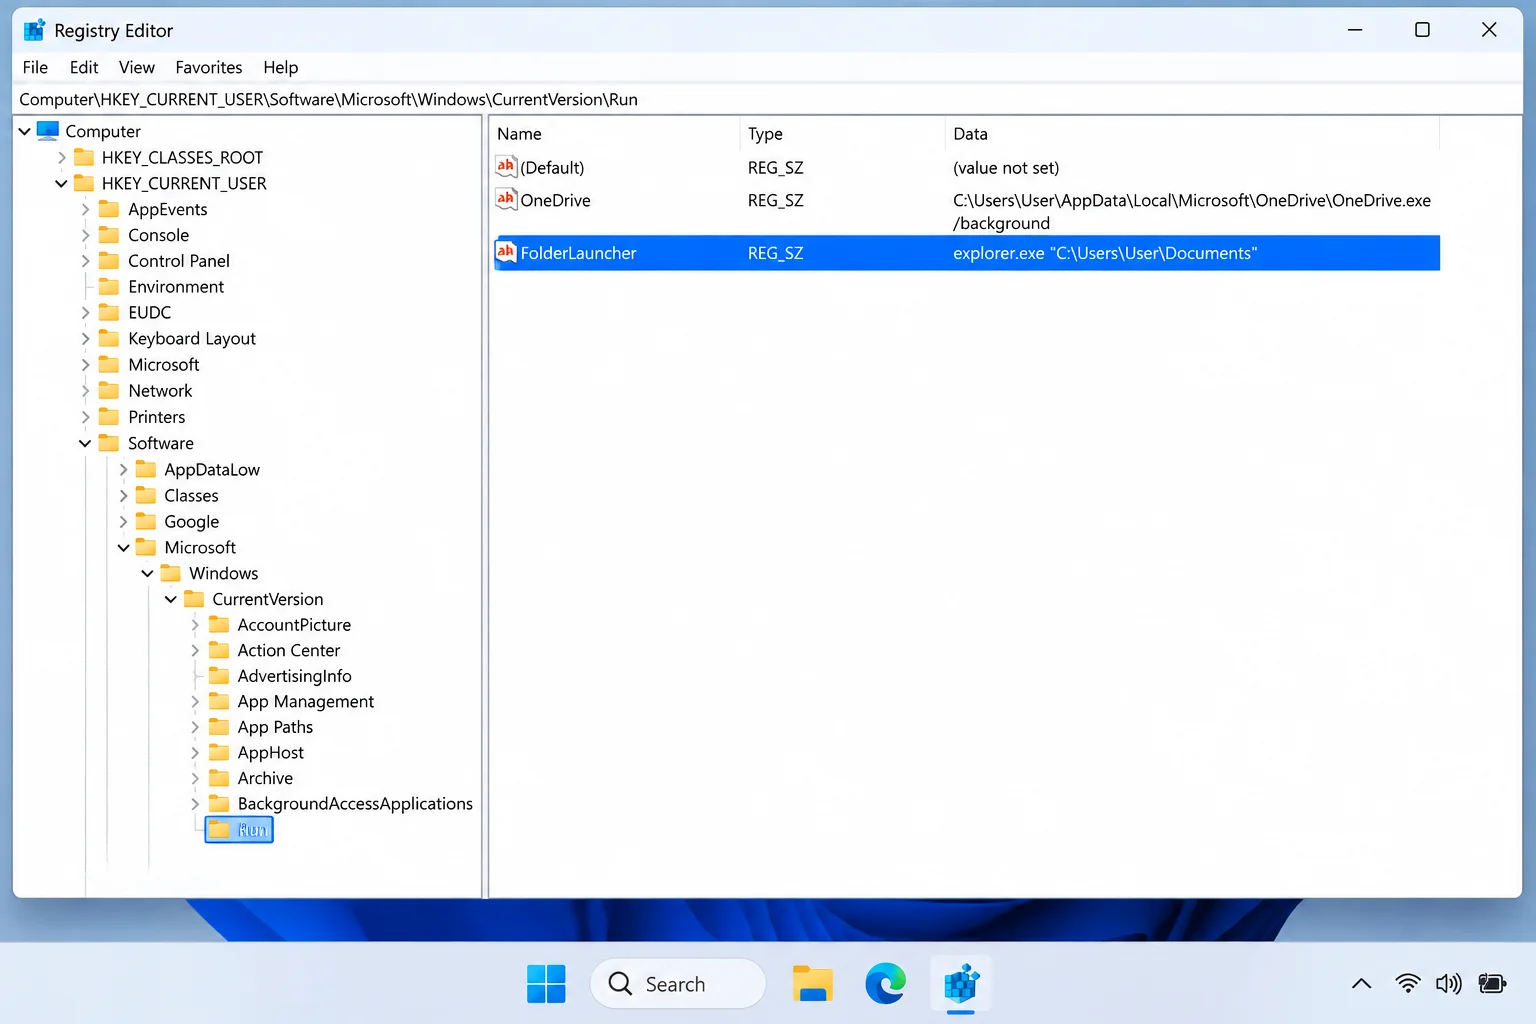This screenshot has width=1536, height=1024.
Task: Open the Help menu
Action: (x=281, y=67)
